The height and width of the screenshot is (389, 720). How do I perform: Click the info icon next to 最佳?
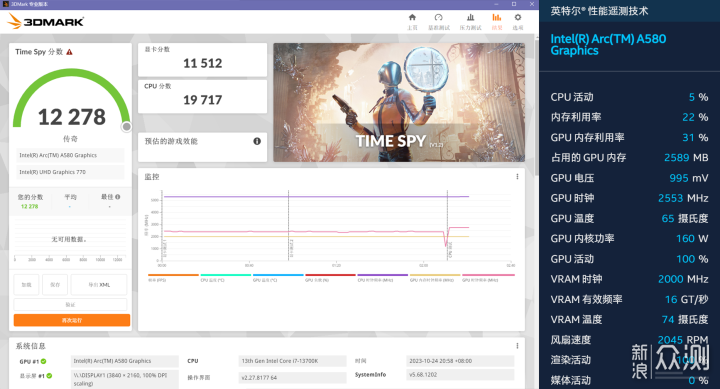(118, 197)
